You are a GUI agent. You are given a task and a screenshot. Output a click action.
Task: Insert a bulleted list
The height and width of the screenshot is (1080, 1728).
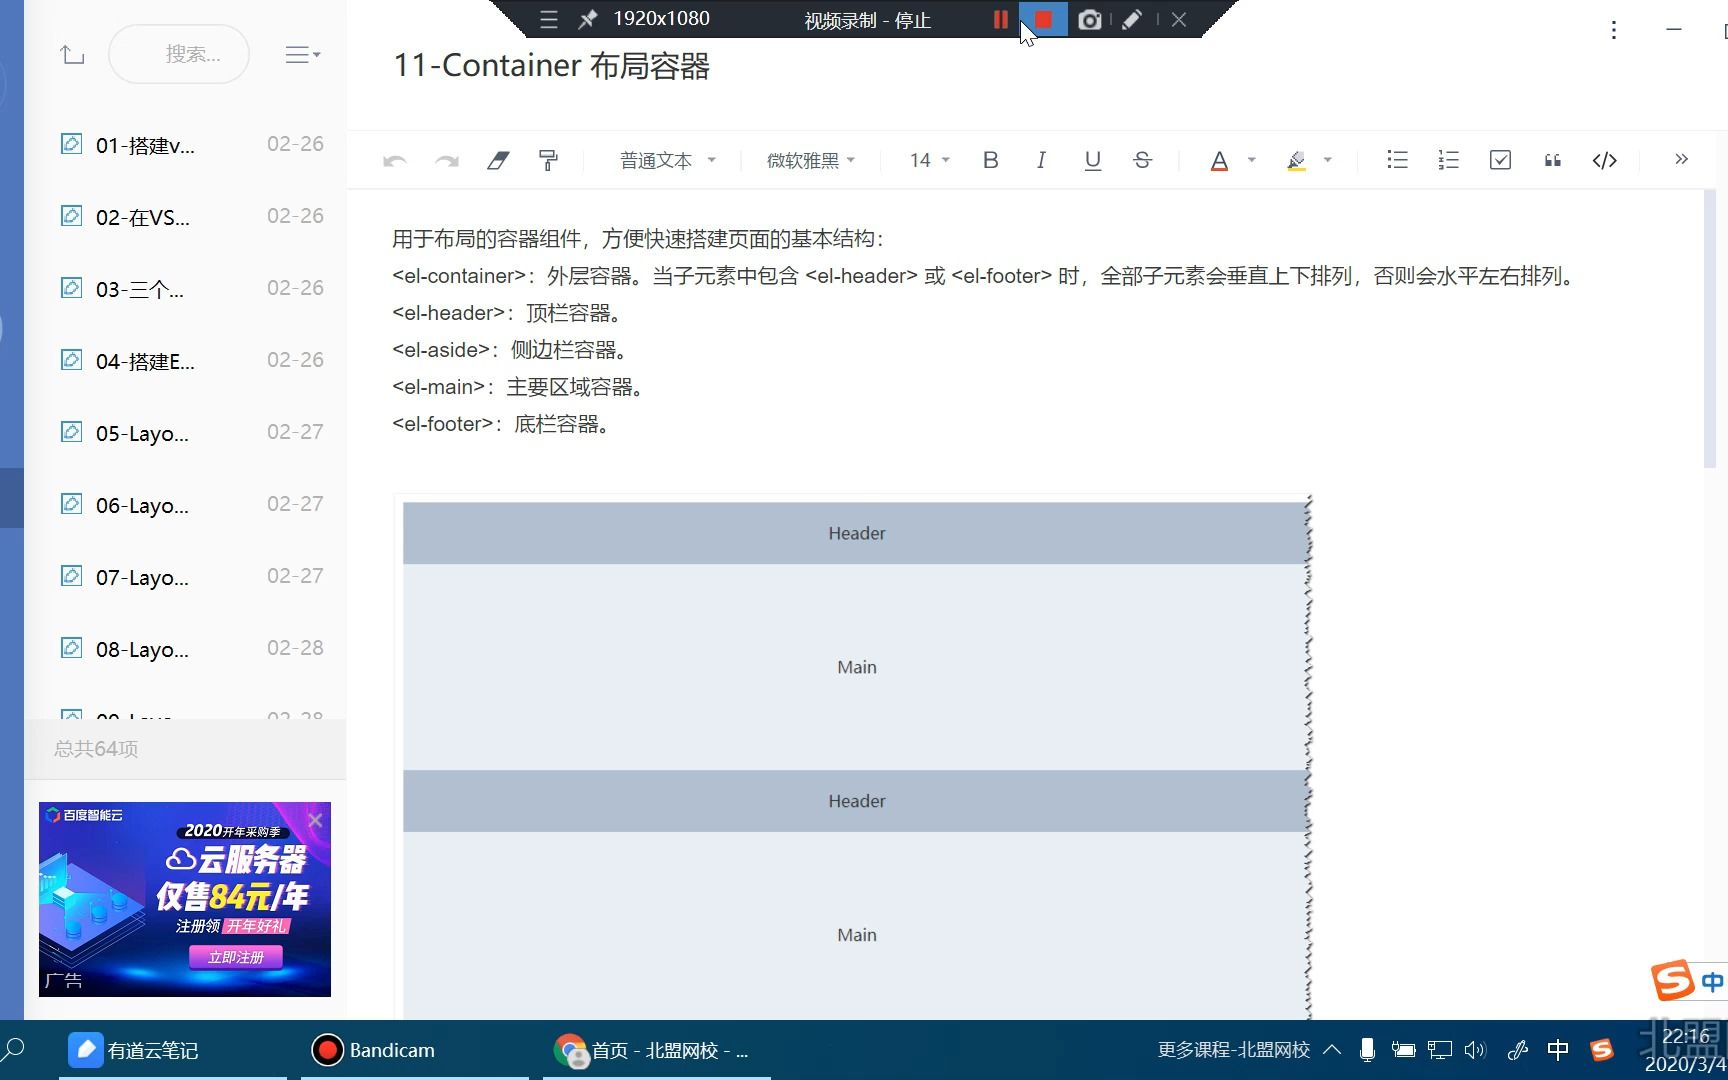pyautogui.click(x=1397, y=160)
